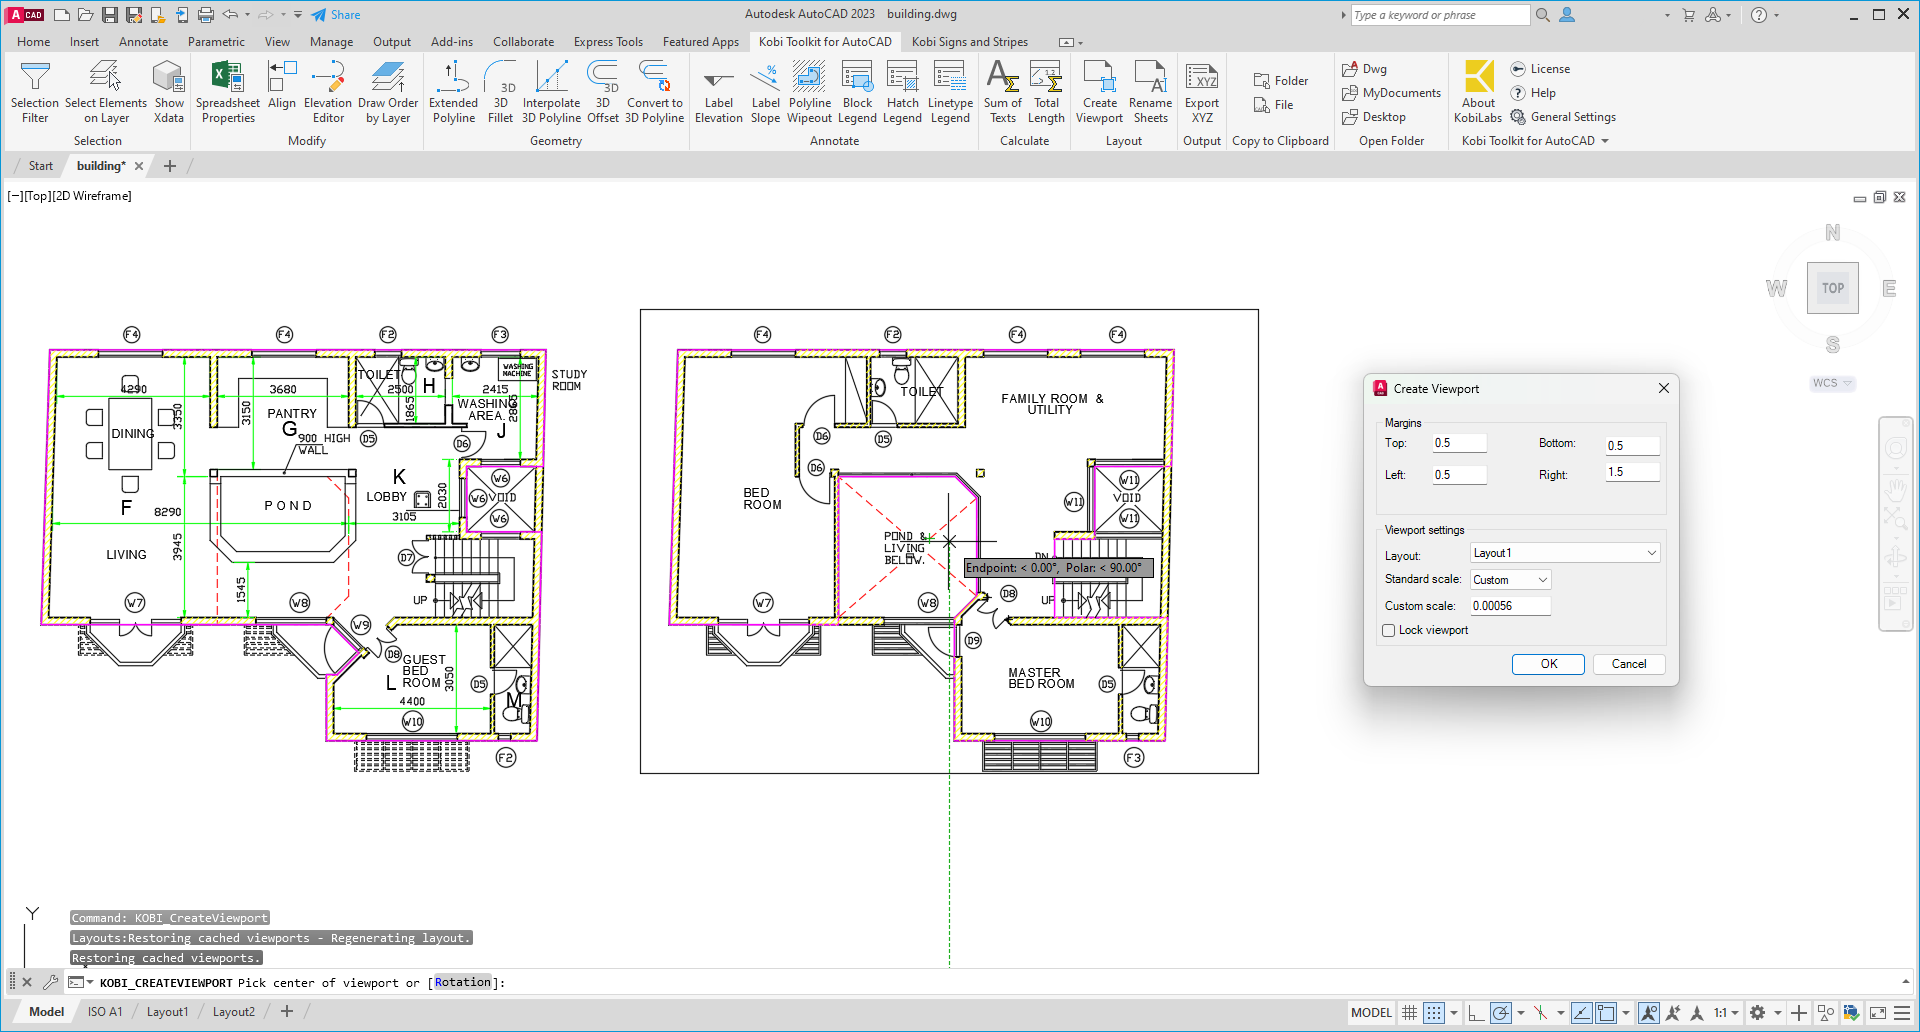Toggle ortho mode in status bar
1920x1032 pixels.
[1476, 1013]
